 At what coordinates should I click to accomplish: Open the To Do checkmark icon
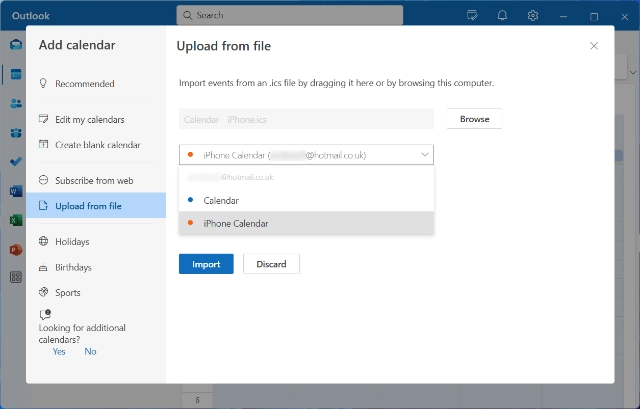coord(16,162)
